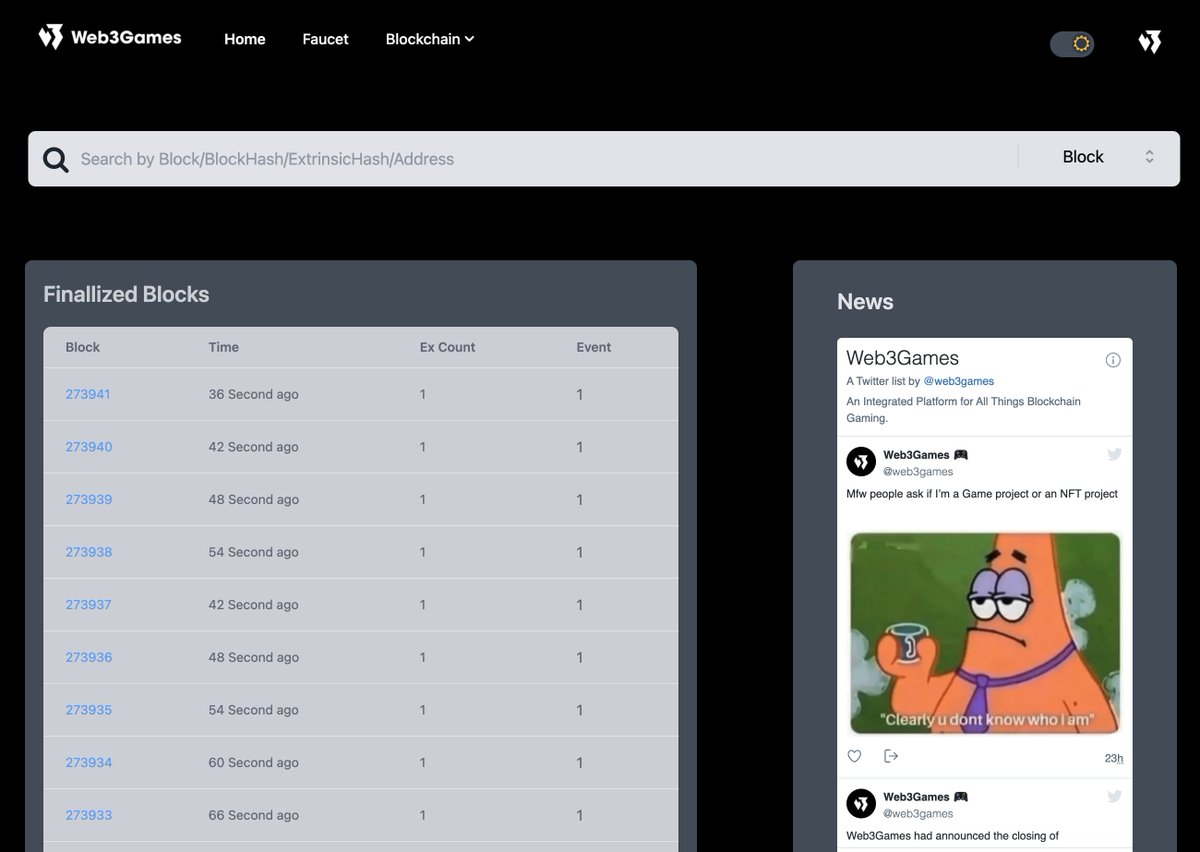
Task: Click the Twitter bird icon on second tweet
Action: [x=1115, y=797]
